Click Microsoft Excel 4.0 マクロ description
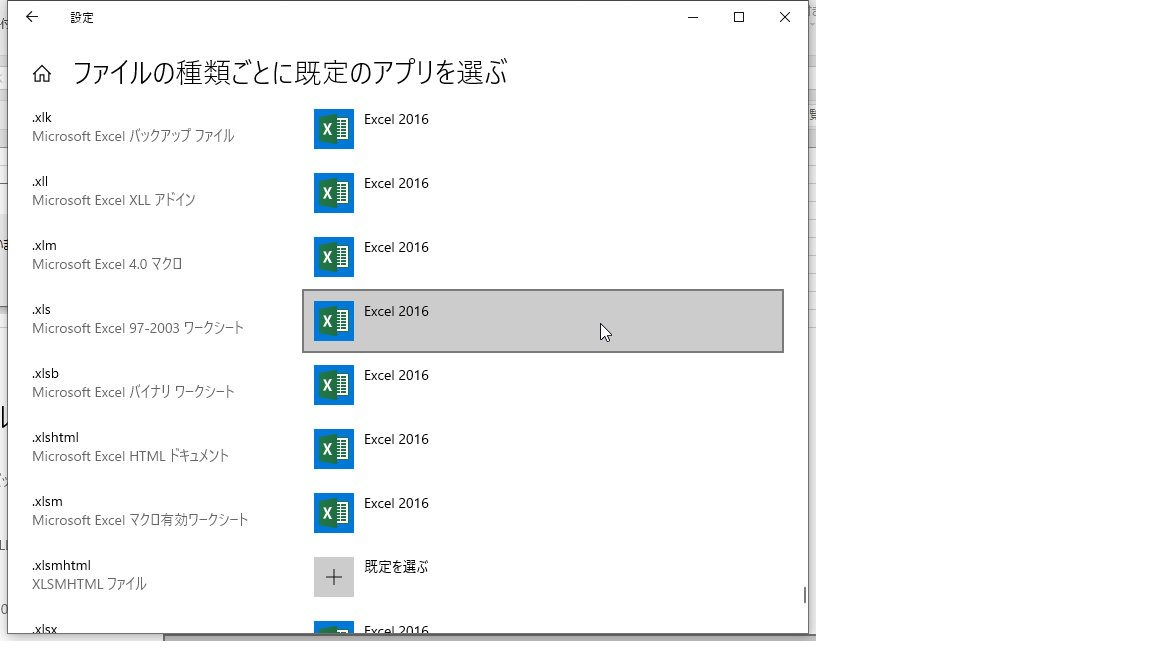 [x=107, y=264]
